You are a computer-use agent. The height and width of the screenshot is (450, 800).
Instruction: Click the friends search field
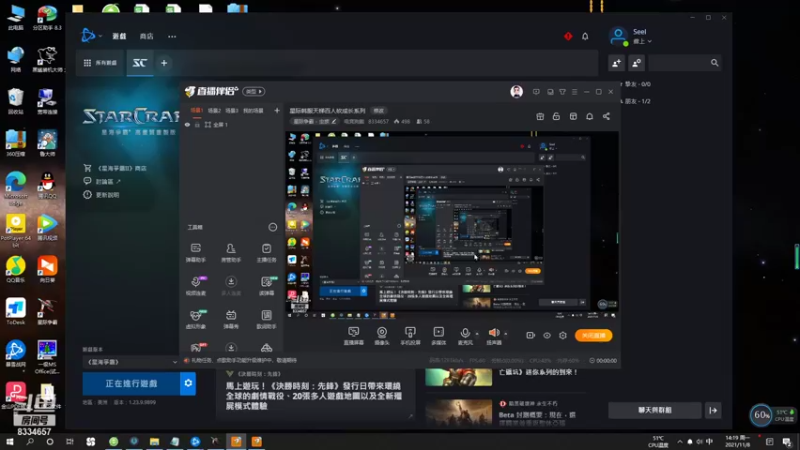click(686, 63)
